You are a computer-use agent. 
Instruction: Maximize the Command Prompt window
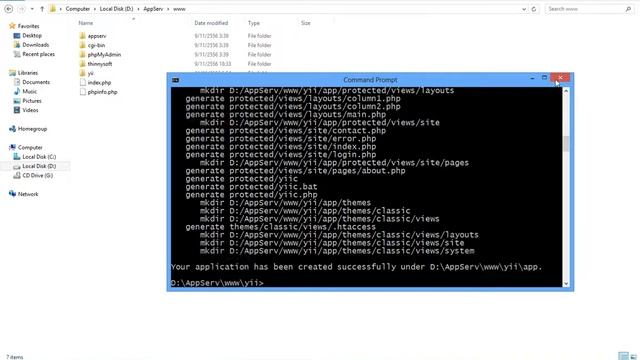pyautogui.click(x=544, y=78)
